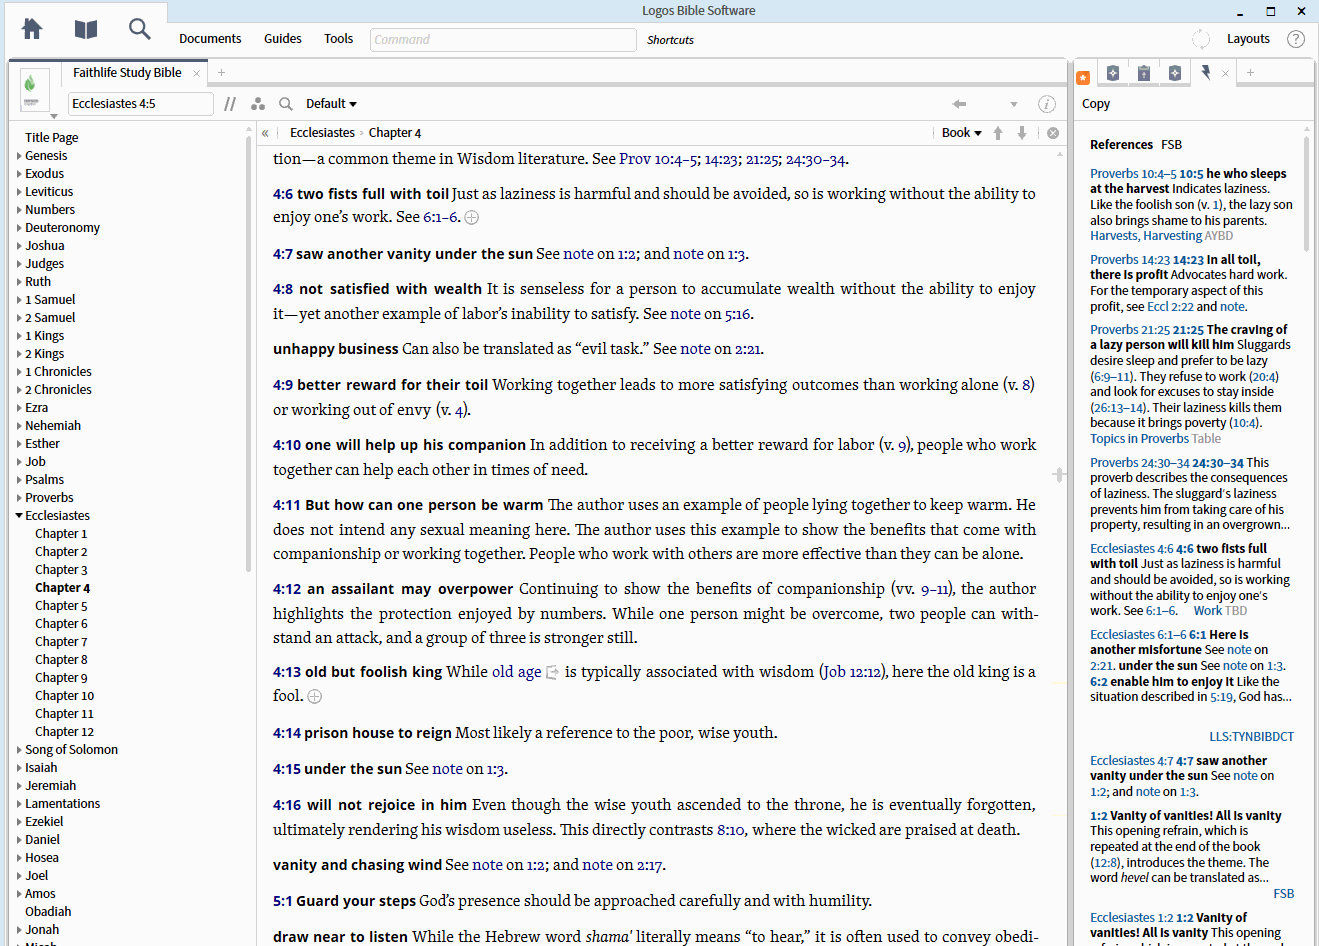
Task: Click the sync status circle icon
Action: pos(1201,39)
